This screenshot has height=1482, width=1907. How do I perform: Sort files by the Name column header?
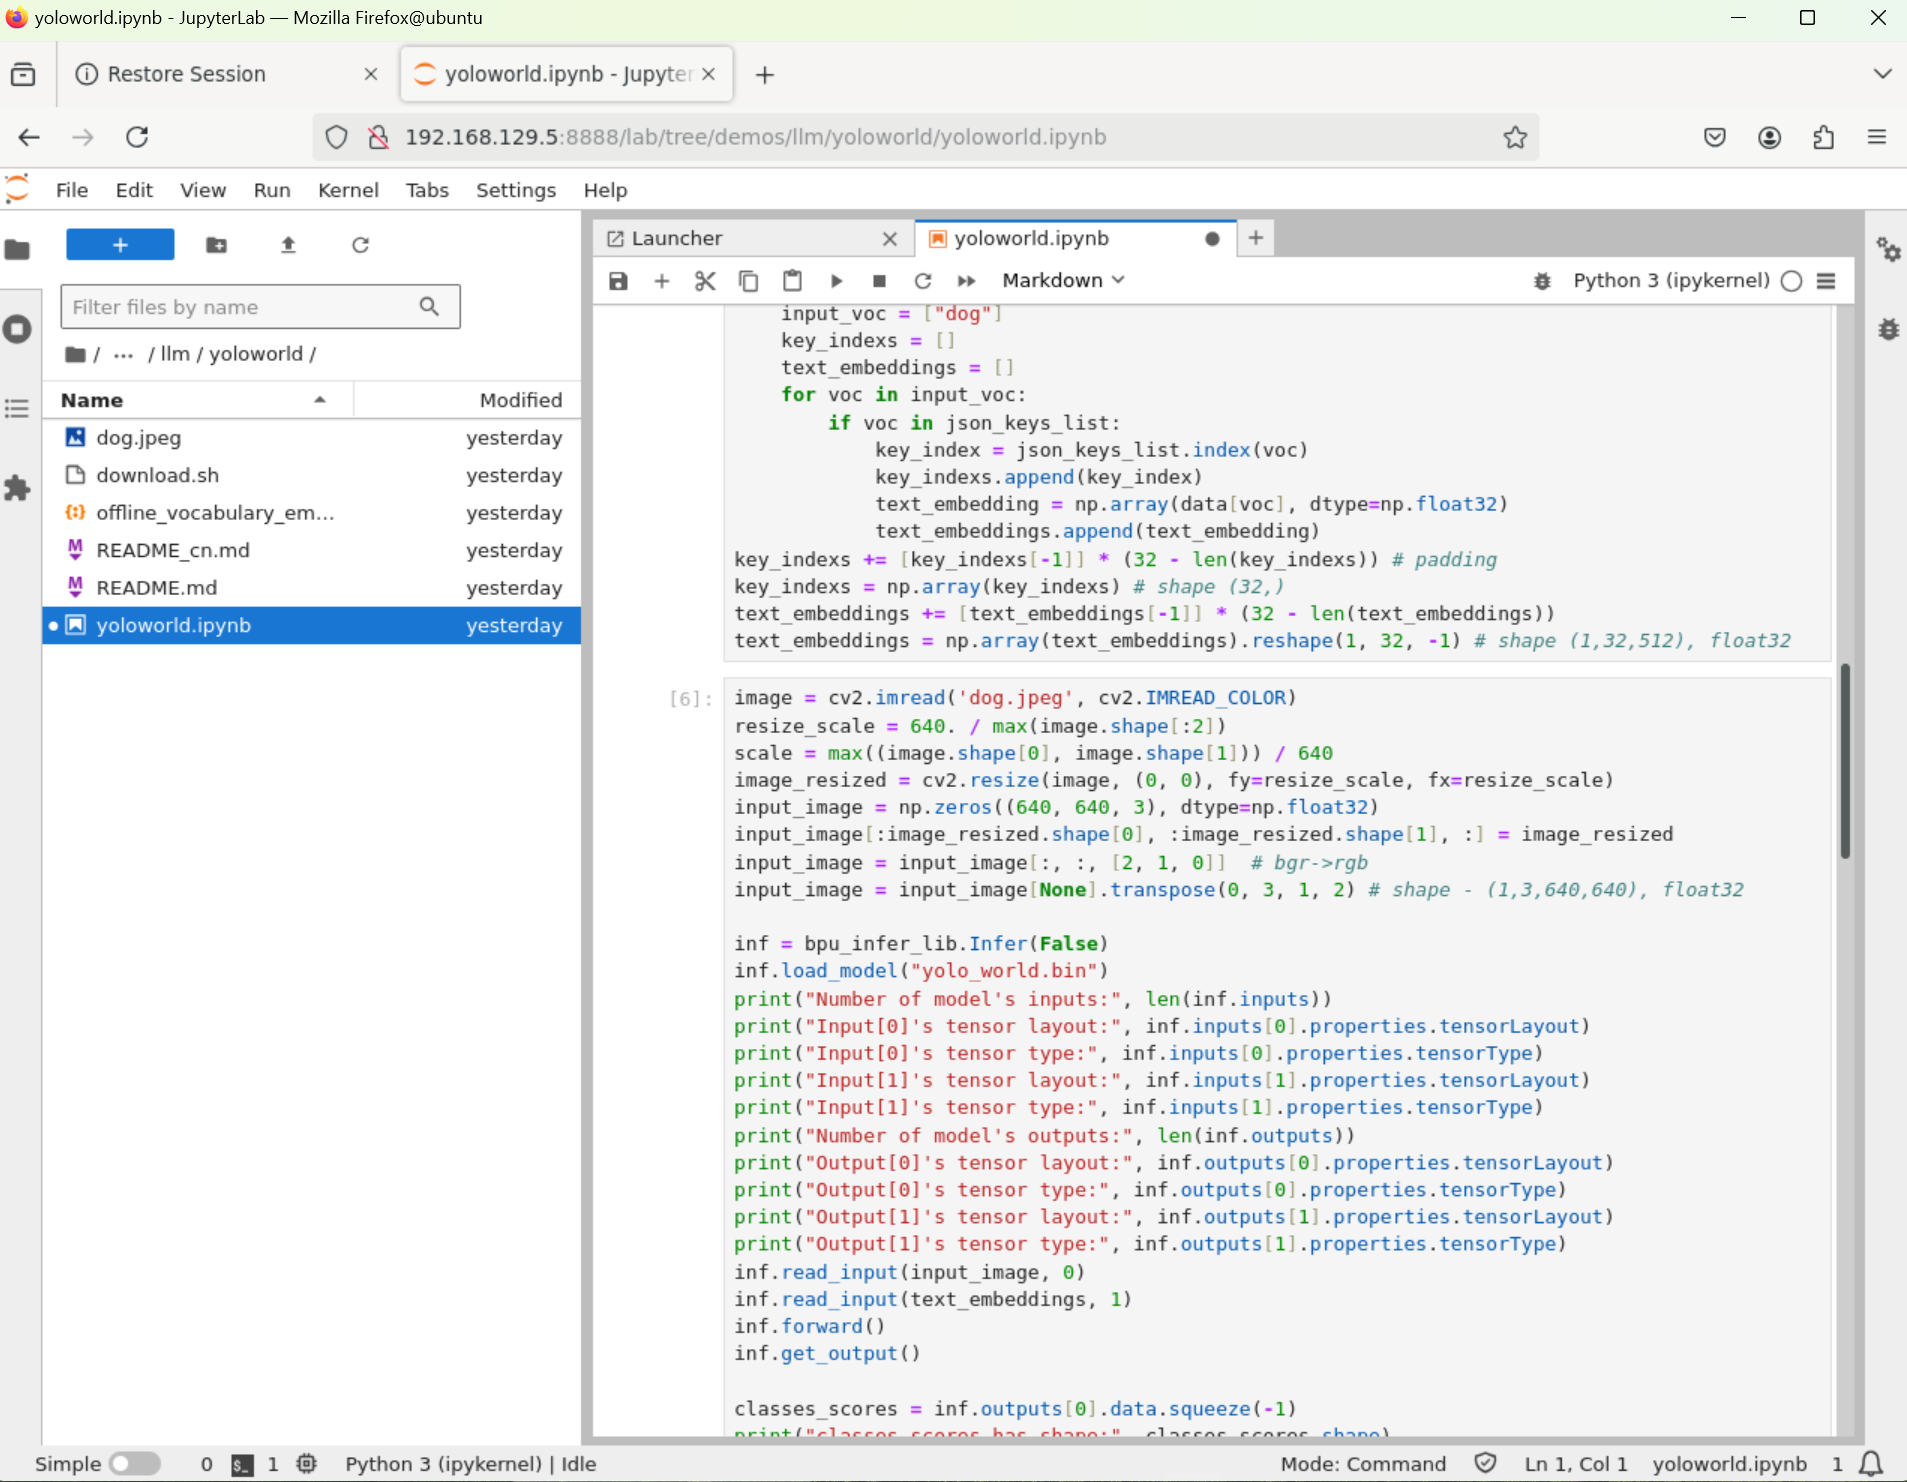pos(92,400)
